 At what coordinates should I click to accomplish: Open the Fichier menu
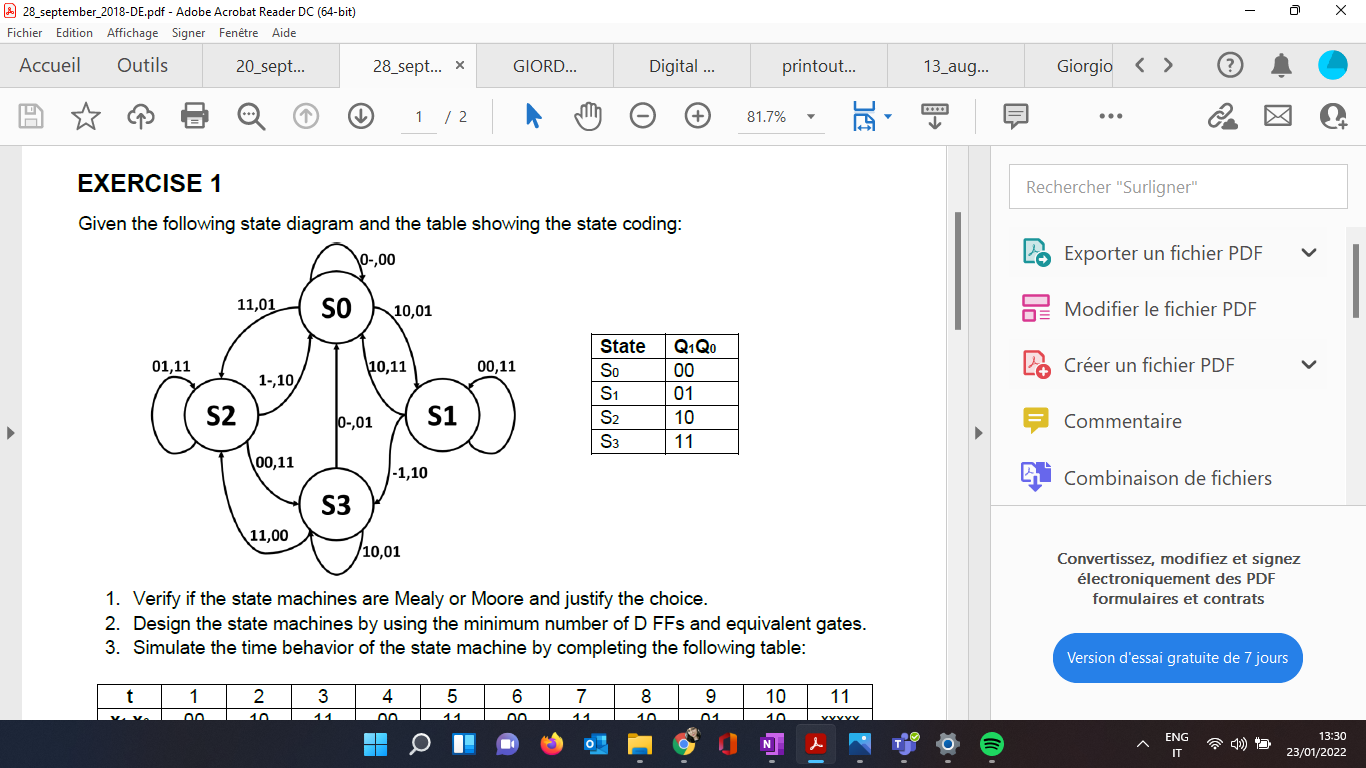pos(24,32)
